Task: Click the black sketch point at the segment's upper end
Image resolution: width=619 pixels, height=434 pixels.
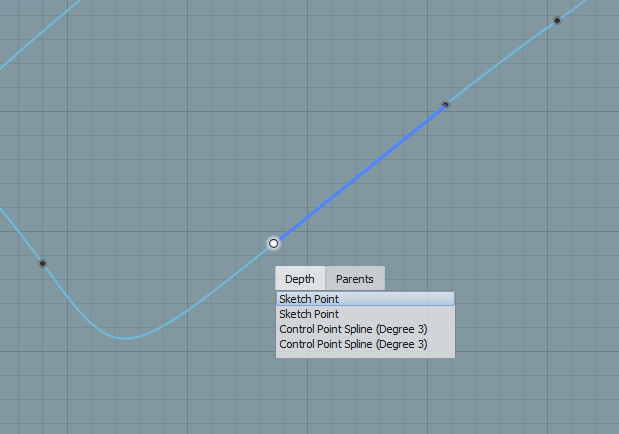Action: (x=445, y=105)
